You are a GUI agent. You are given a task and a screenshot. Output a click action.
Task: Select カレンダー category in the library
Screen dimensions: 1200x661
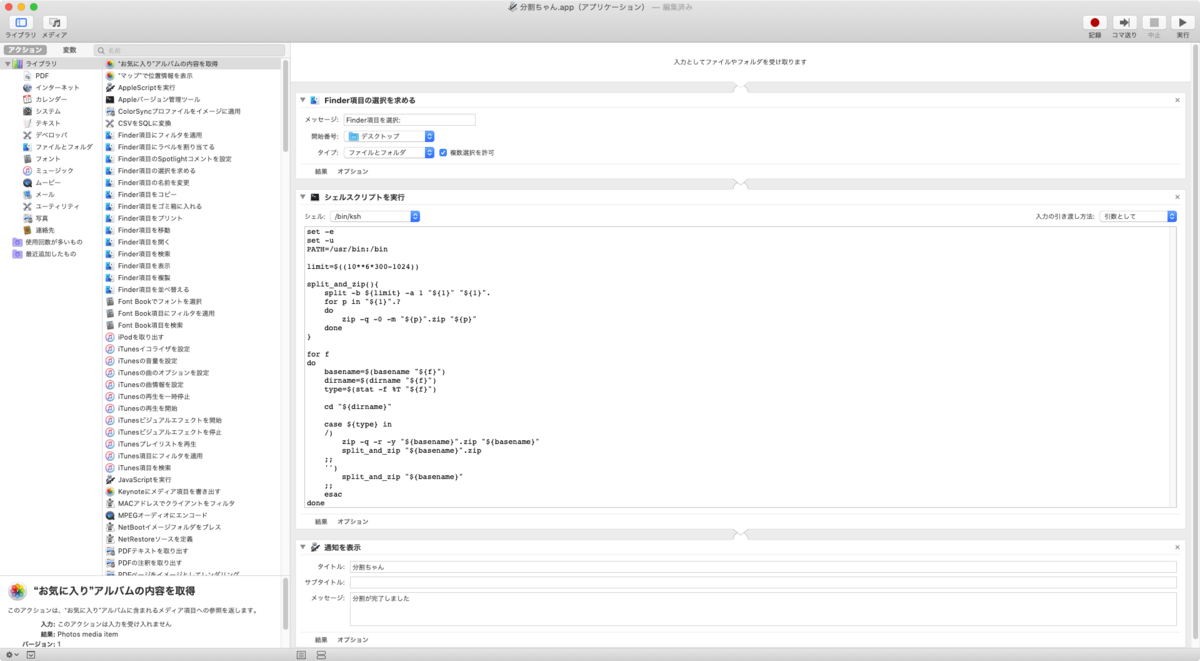[x=51, y=100]
